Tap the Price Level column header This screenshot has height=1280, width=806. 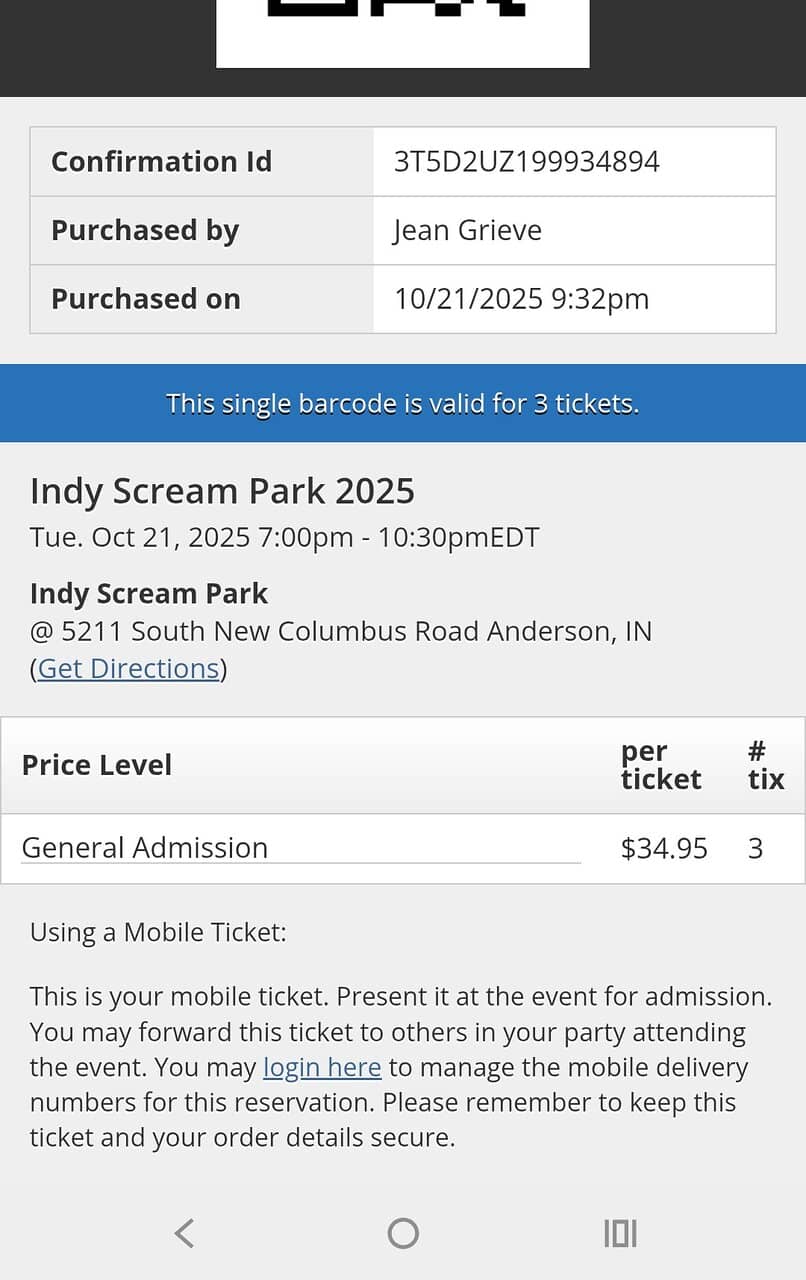(97, 765)
